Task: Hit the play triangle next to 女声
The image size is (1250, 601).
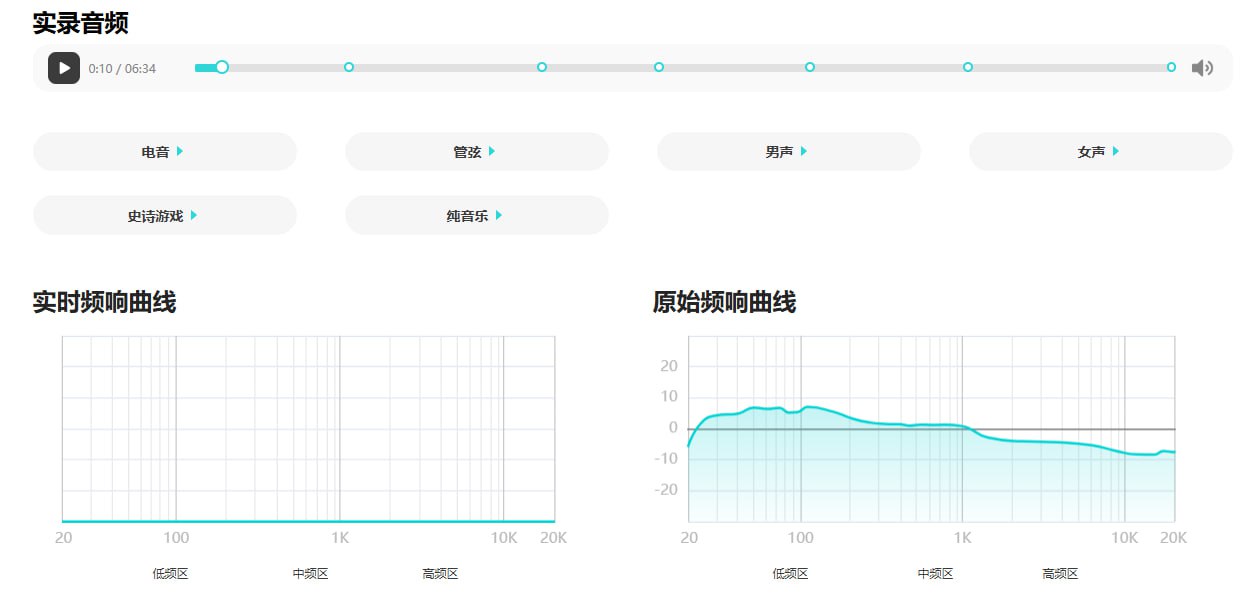Action: pos(1116,151)
